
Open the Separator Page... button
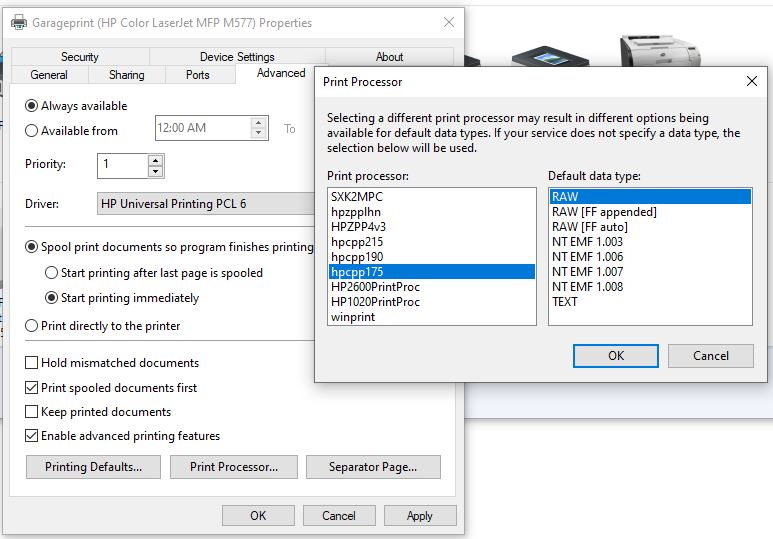(x=373, y=467)
